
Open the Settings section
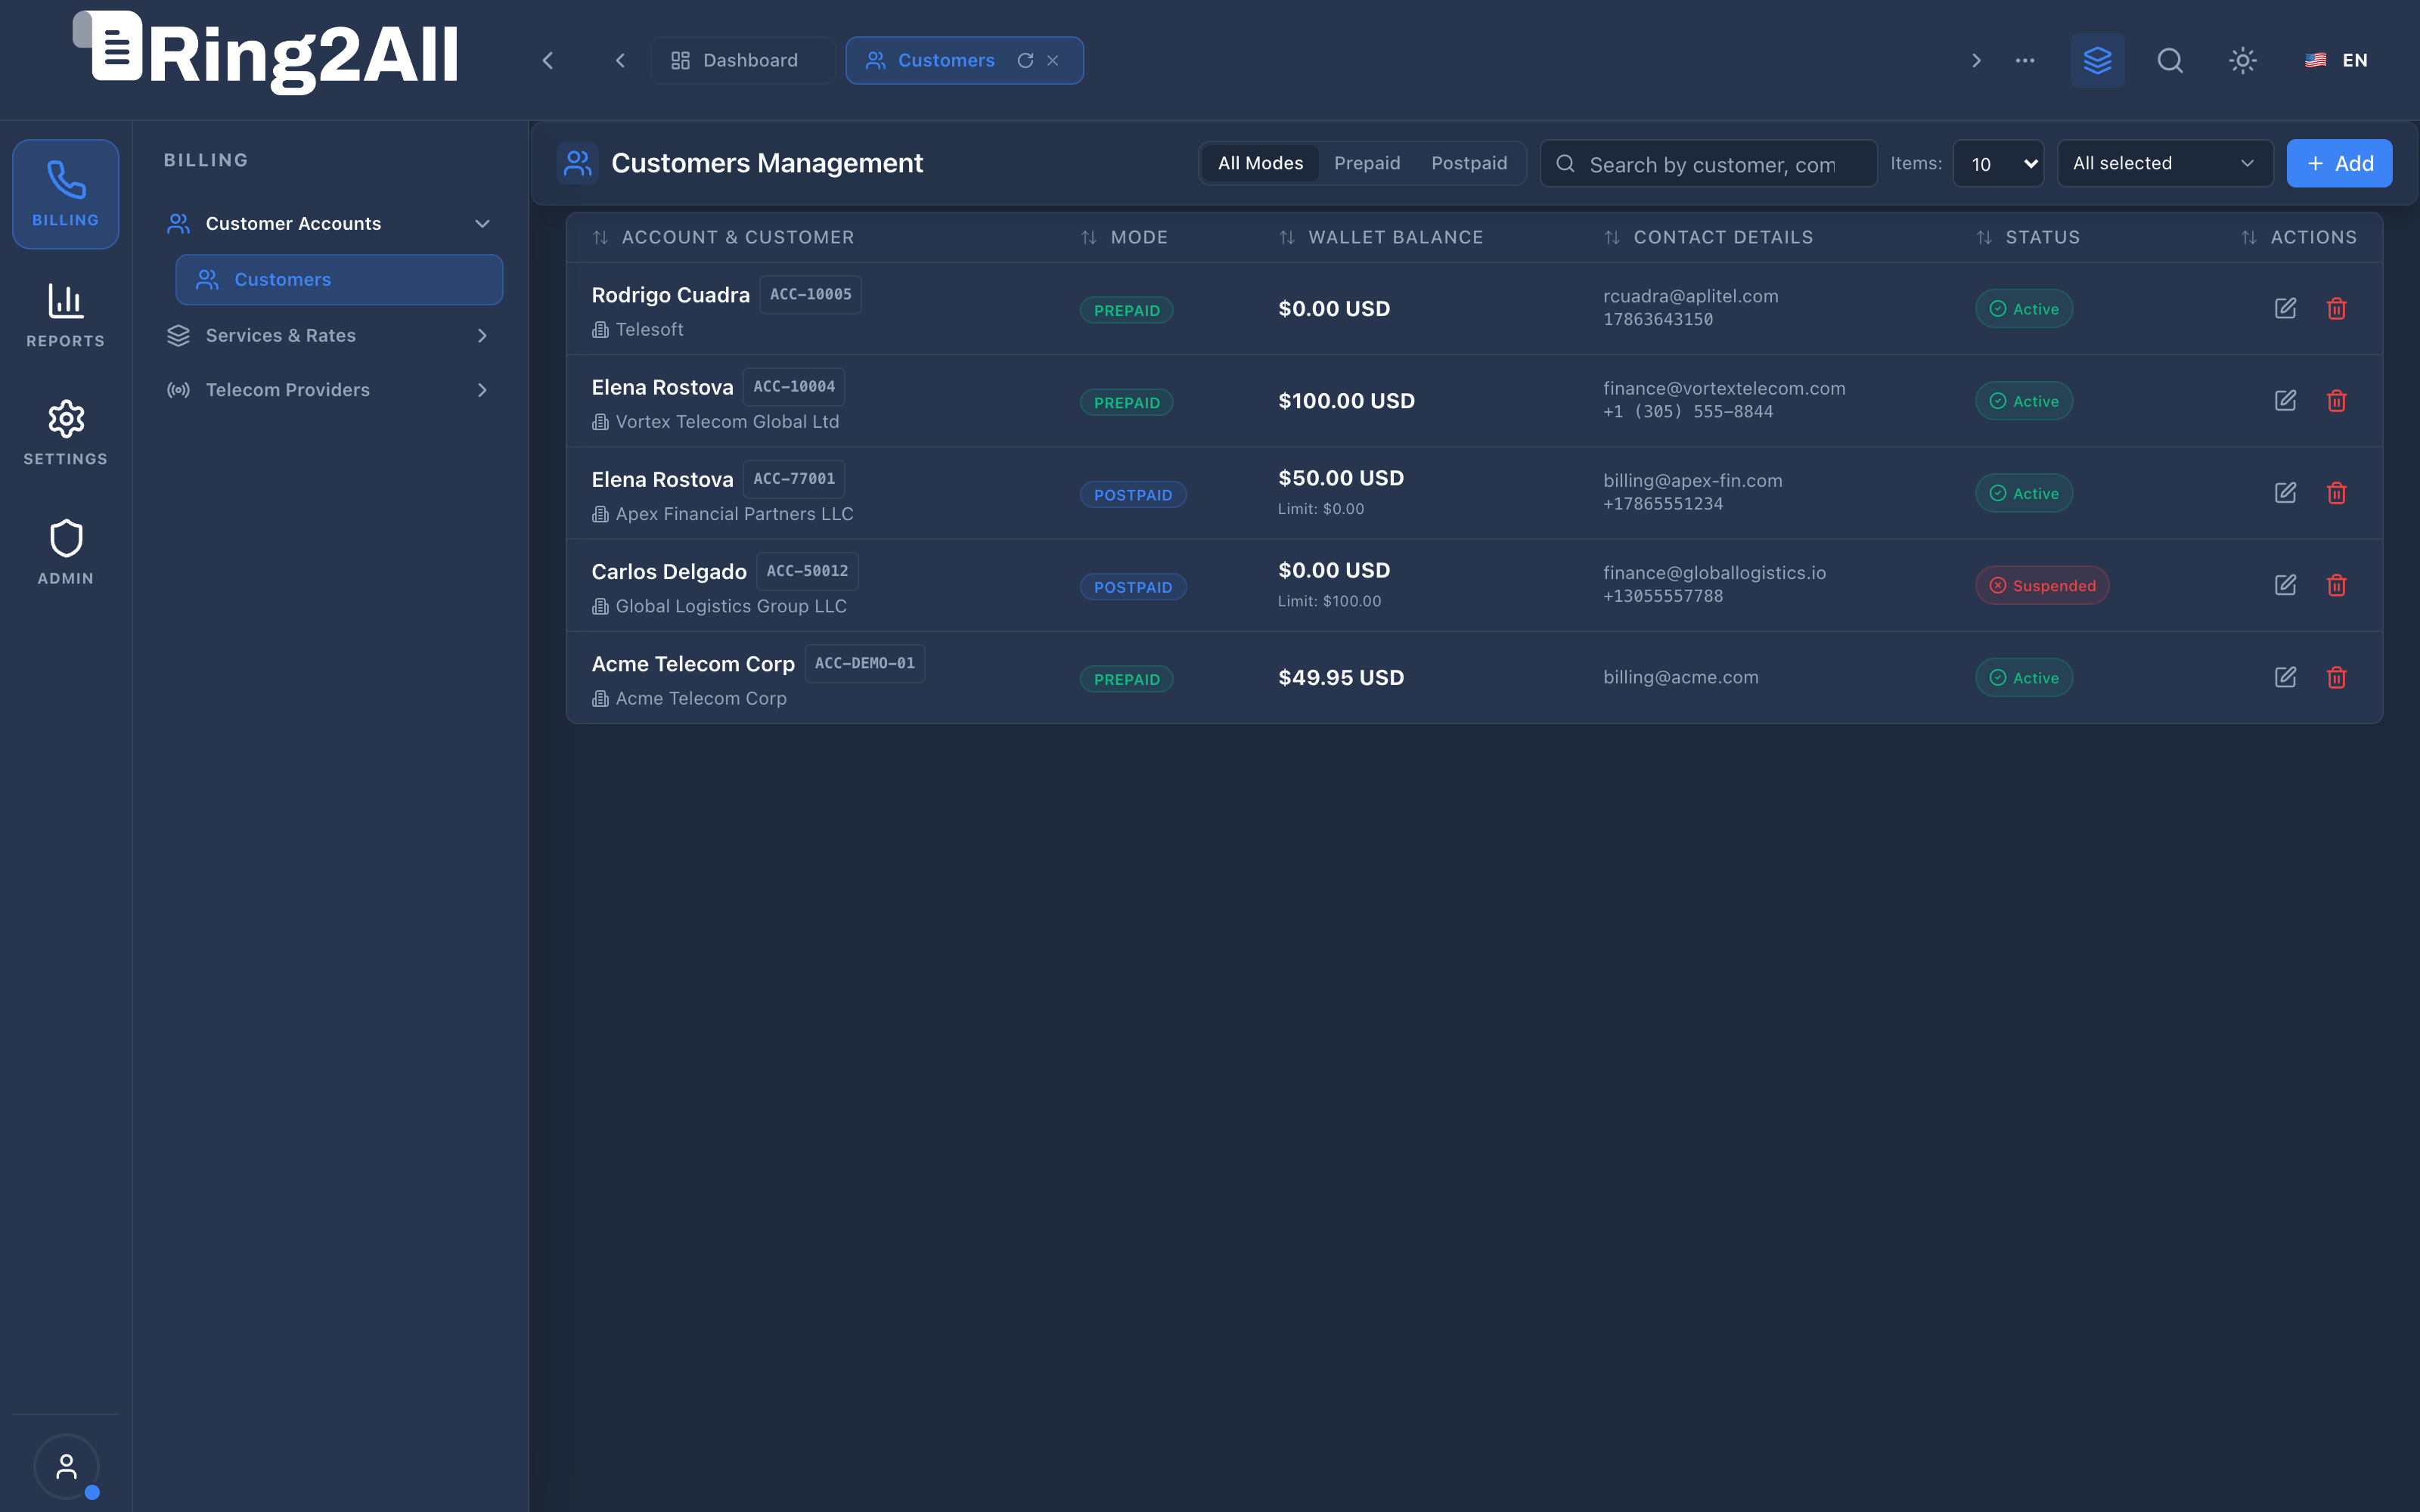(x=65, y=433)
